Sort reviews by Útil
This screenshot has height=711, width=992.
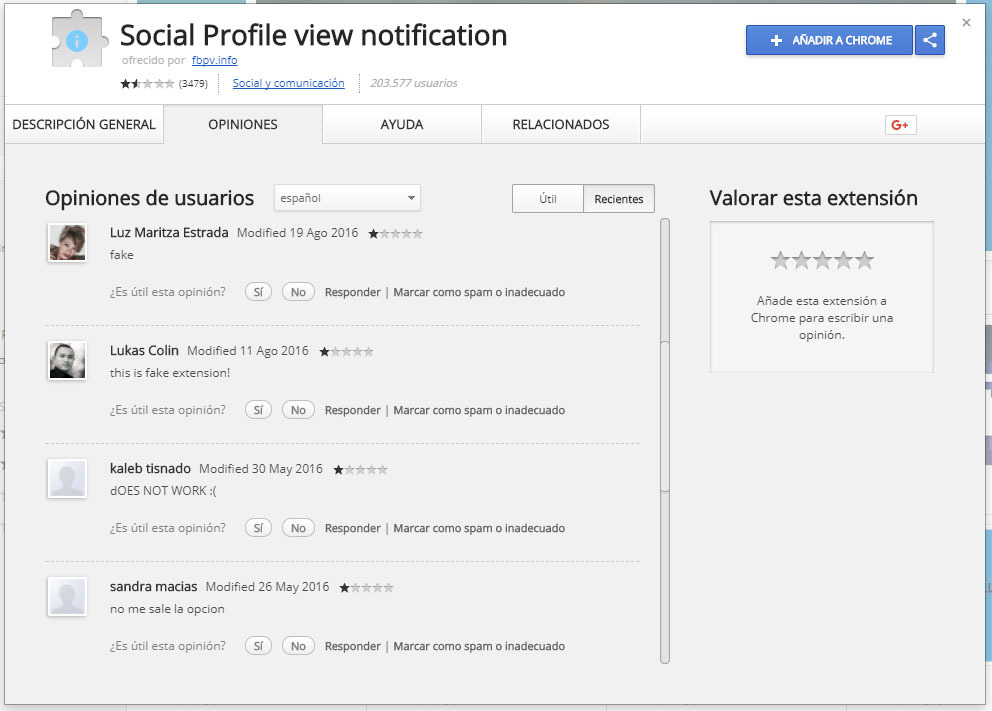point(547,198)
